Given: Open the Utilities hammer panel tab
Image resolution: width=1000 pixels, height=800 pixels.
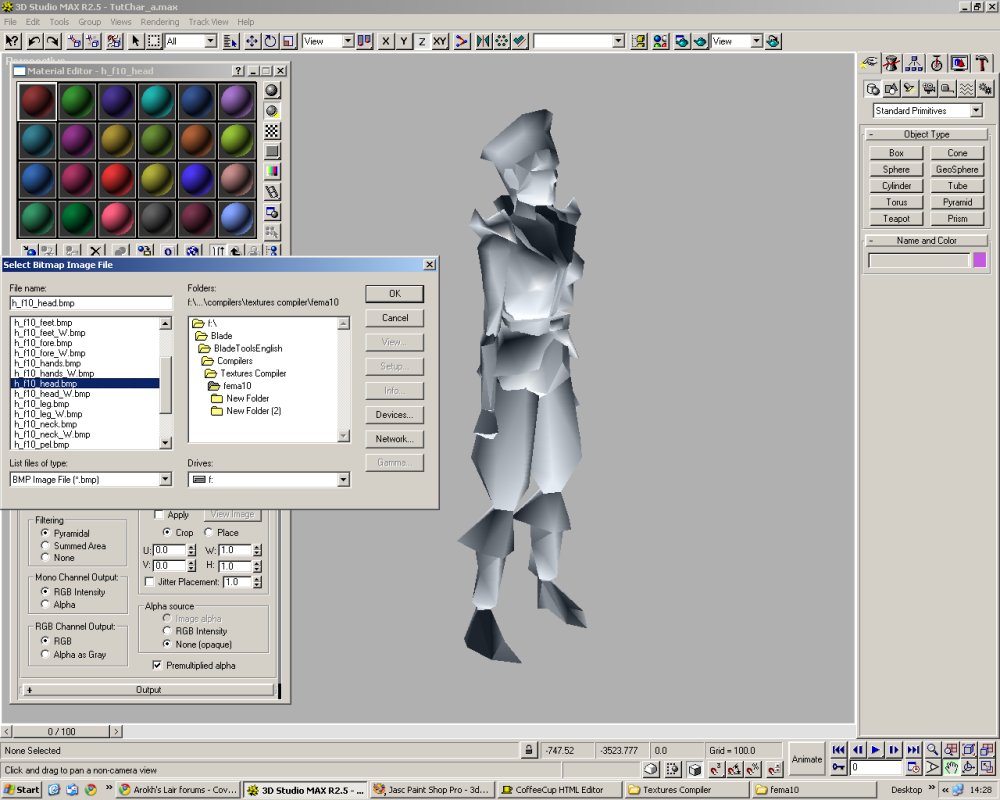Looking at the screenshot, I should coord(982,63).
